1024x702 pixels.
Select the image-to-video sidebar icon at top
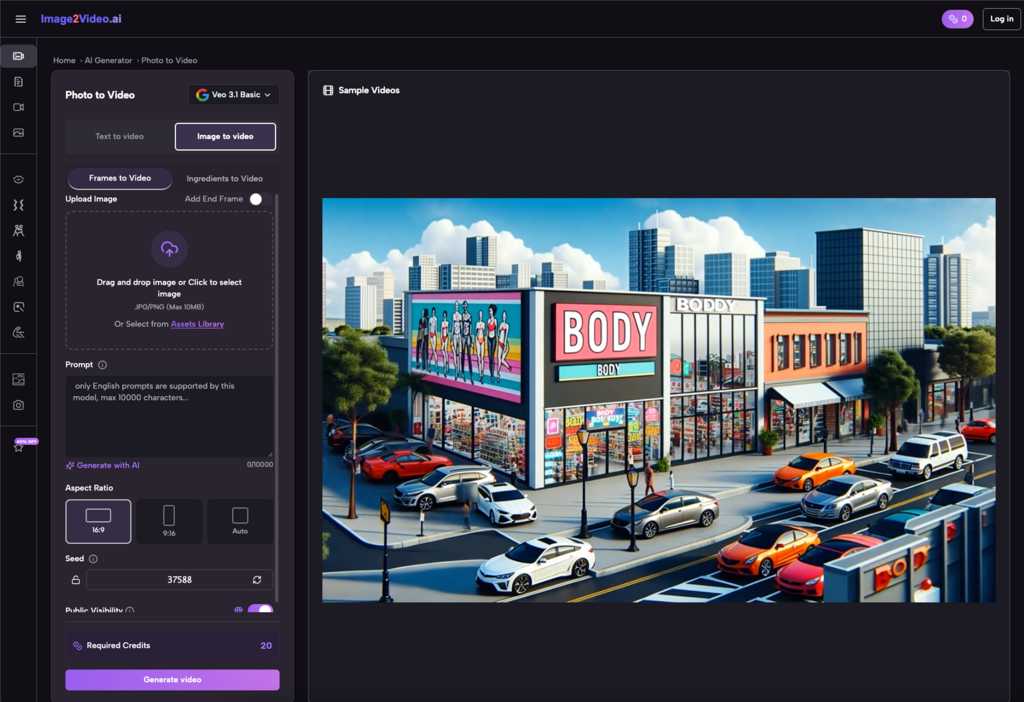point(18,56)
